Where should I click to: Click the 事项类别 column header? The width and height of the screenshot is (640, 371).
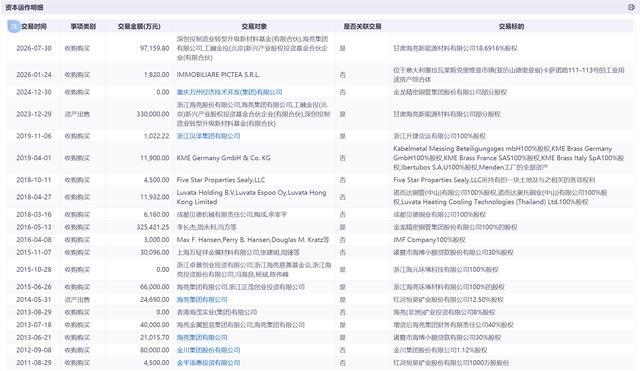tap(83, 27)
